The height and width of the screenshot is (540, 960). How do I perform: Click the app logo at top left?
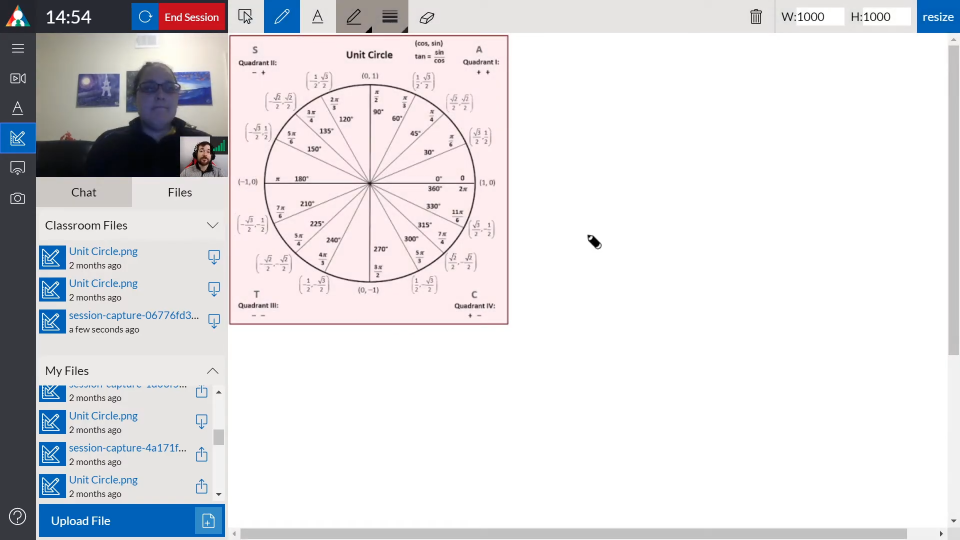[18, 17]
